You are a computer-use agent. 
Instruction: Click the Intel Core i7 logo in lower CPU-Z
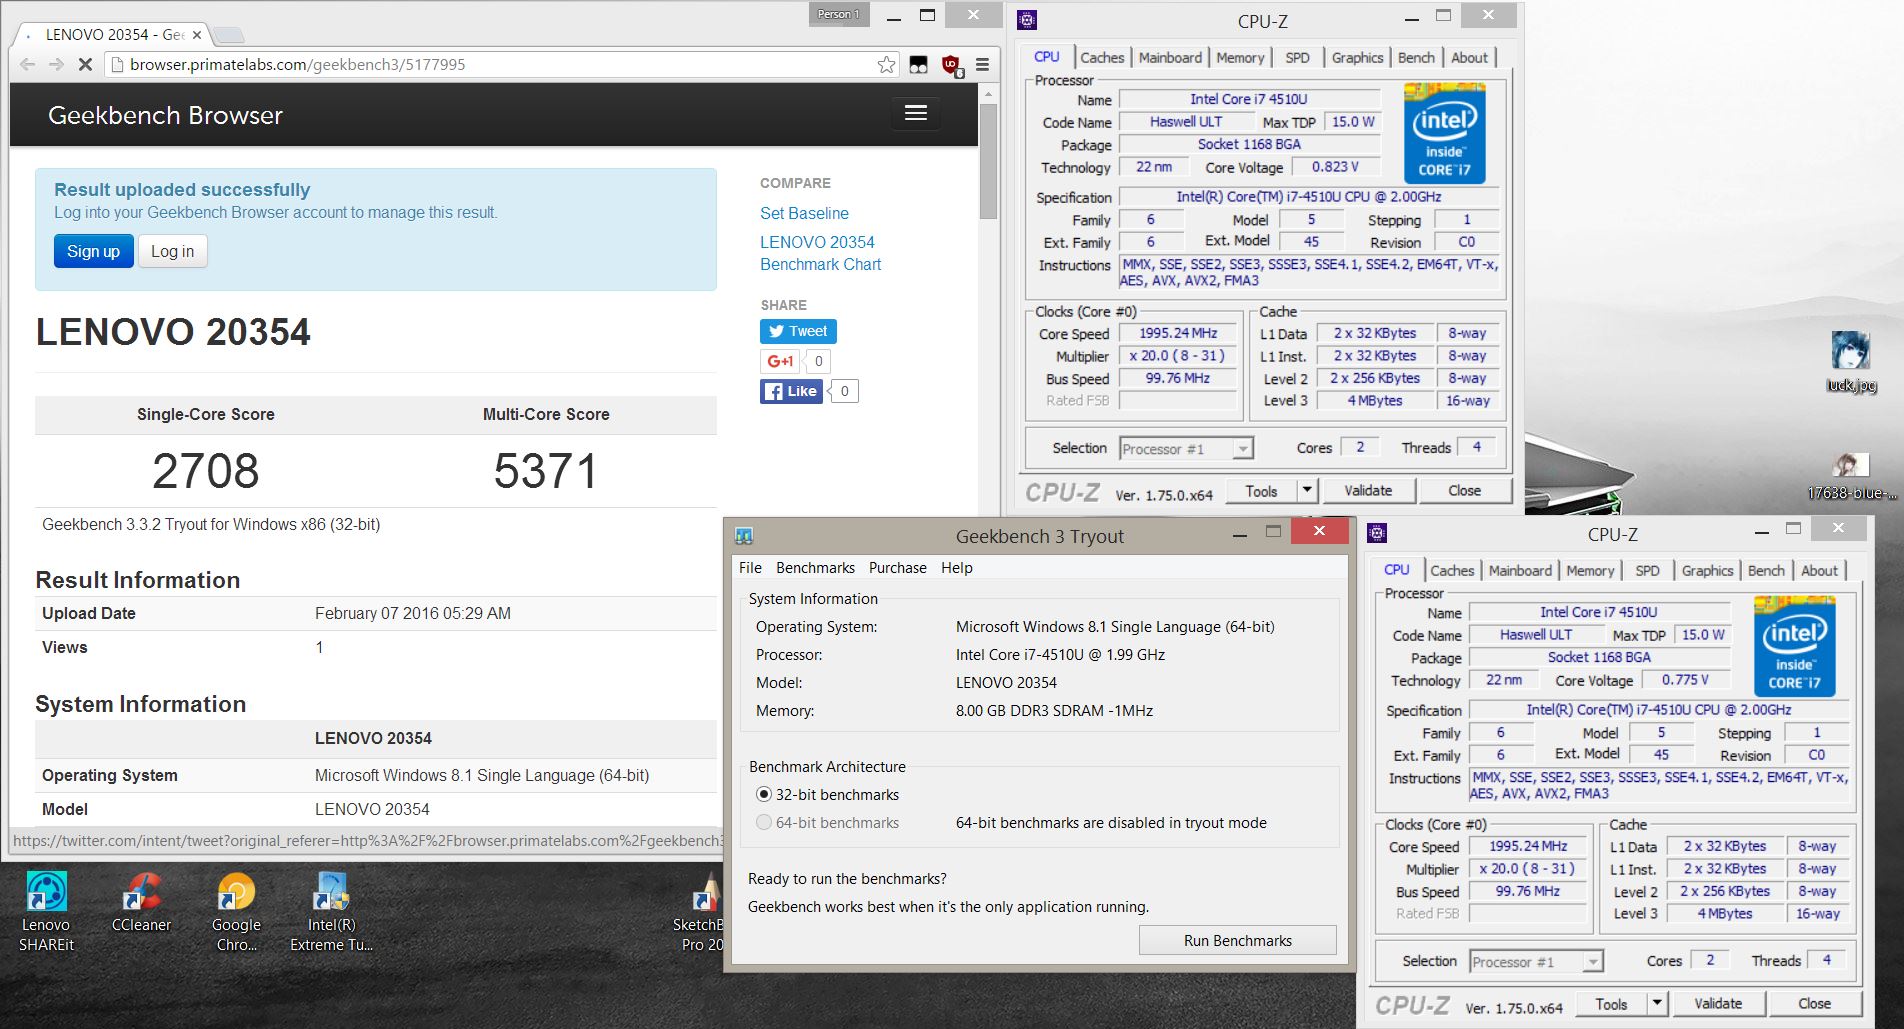click(1794, 646)
